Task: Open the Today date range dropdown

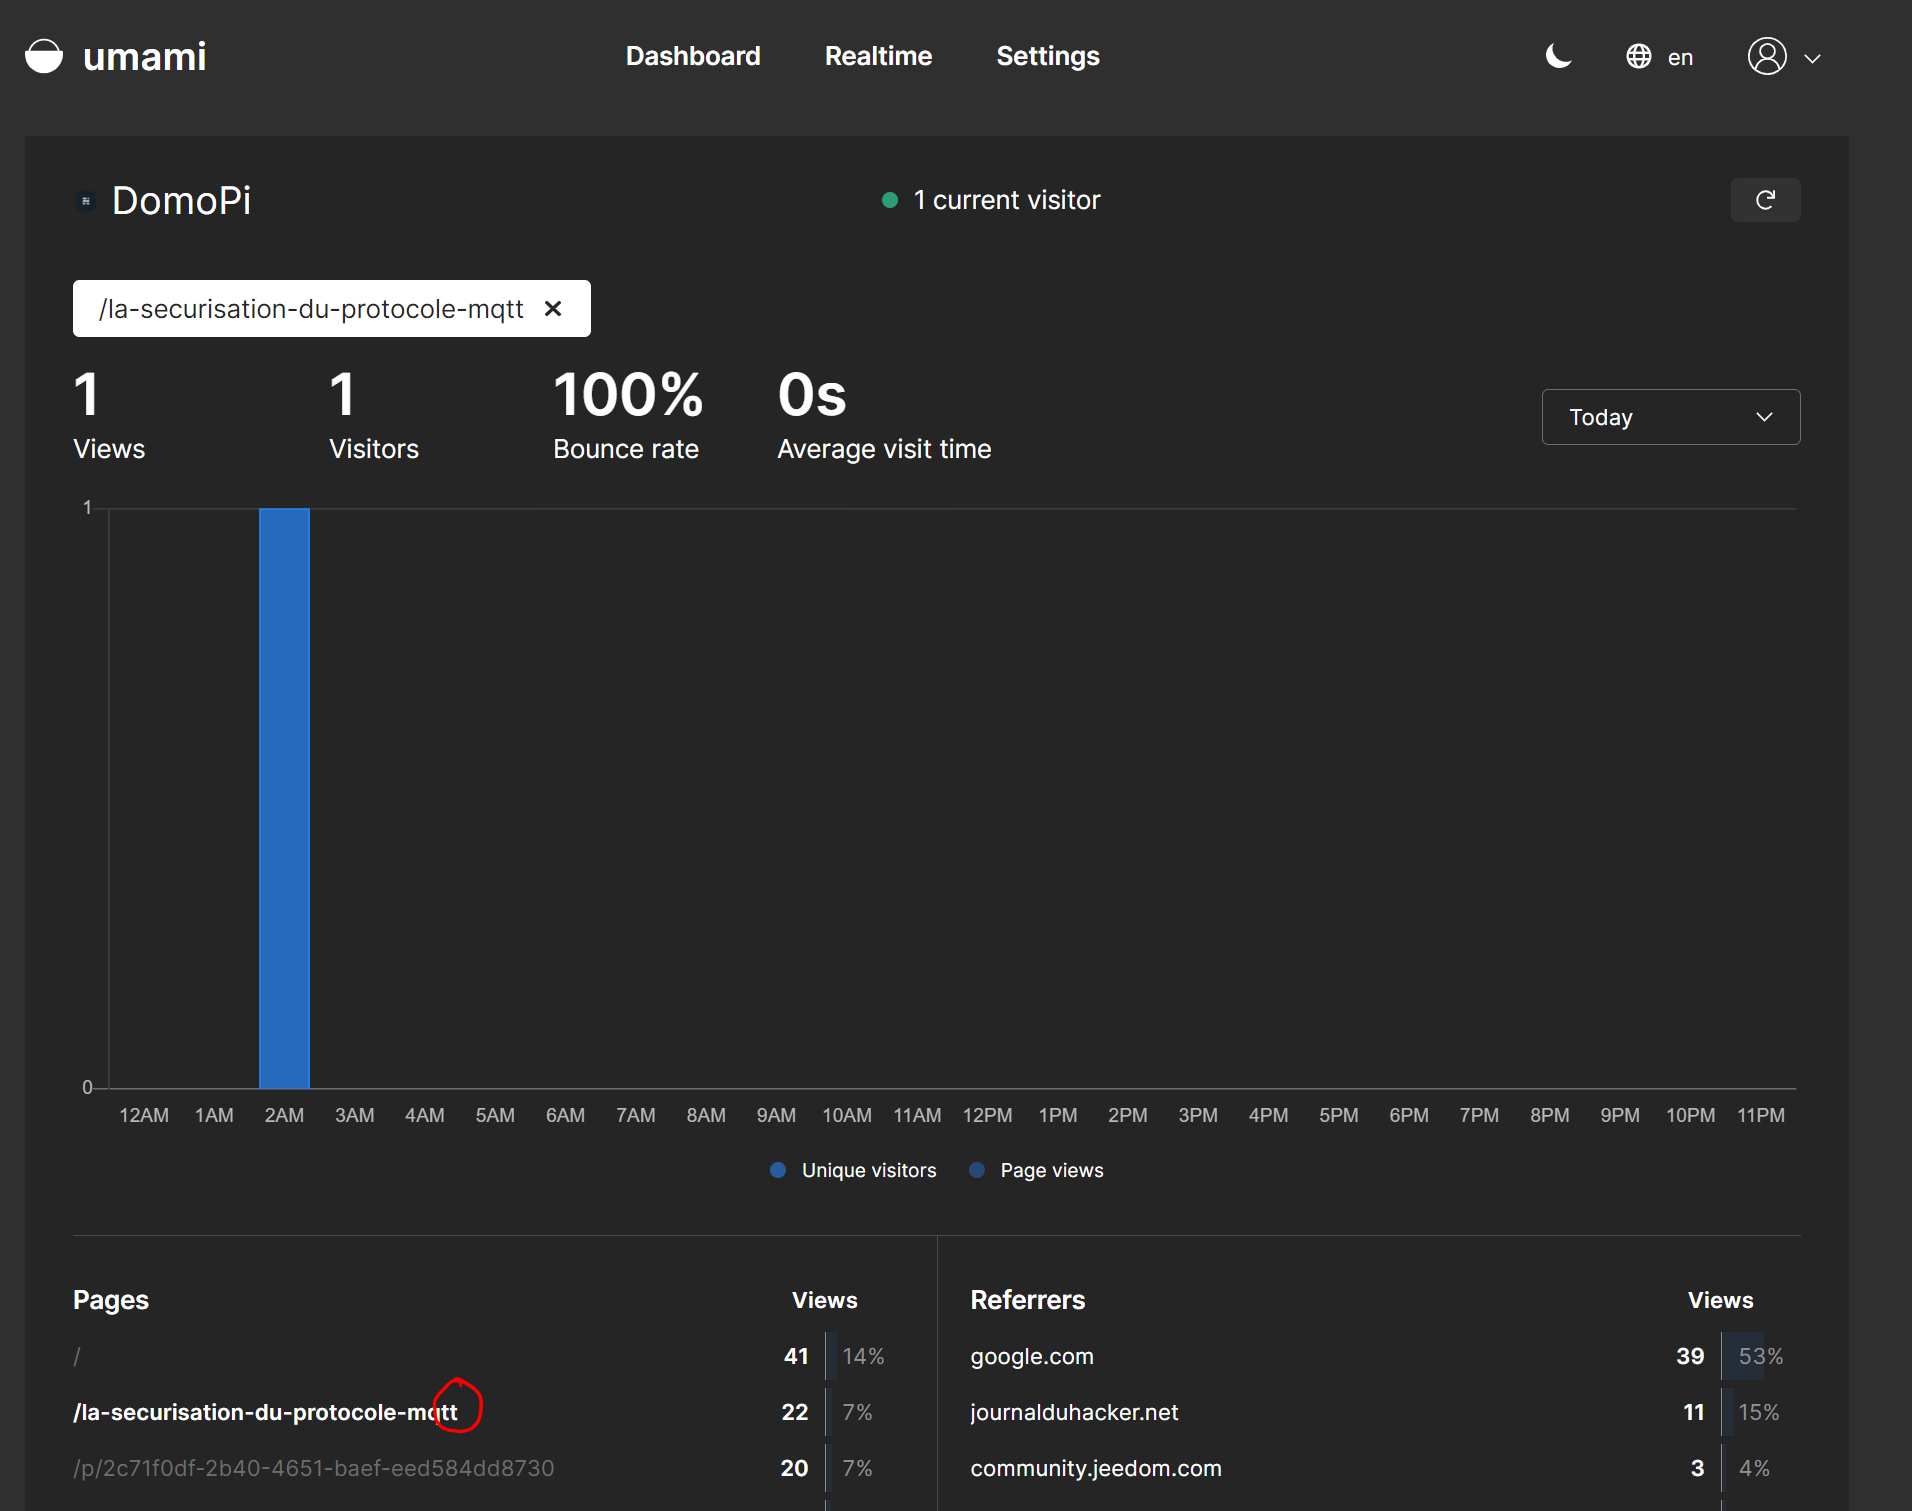Action: tap(1670, 417)
